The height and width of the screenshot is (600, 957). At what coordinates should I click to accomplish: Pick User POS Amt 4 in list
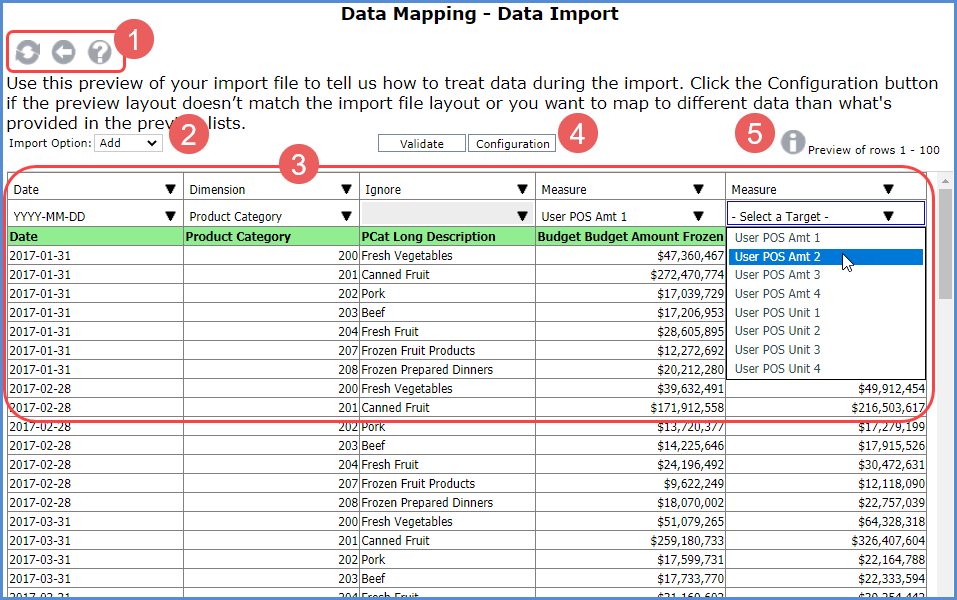click(x=777, y=294)
